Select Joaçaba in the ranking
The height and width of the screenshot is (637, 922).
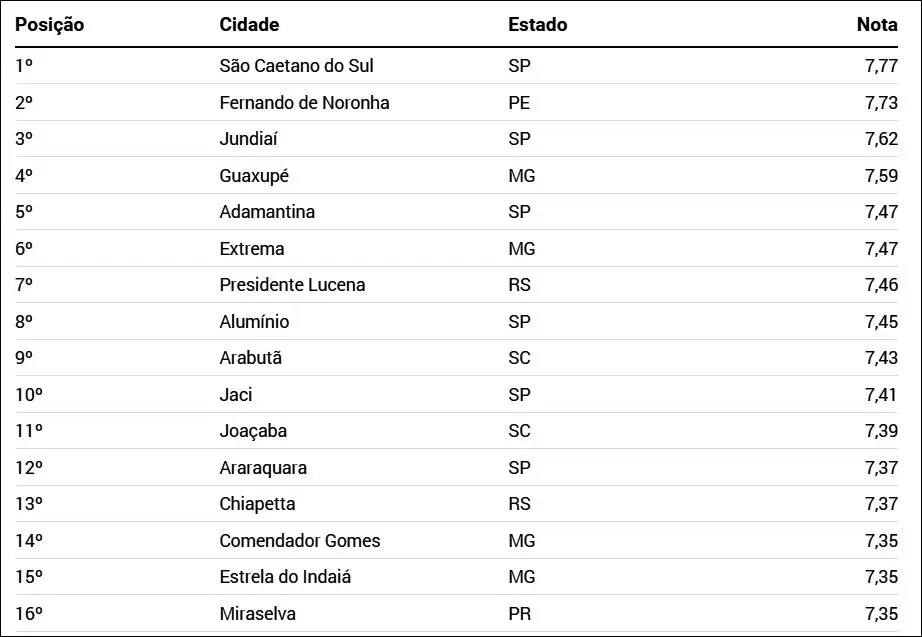click(x=253, y=431)
